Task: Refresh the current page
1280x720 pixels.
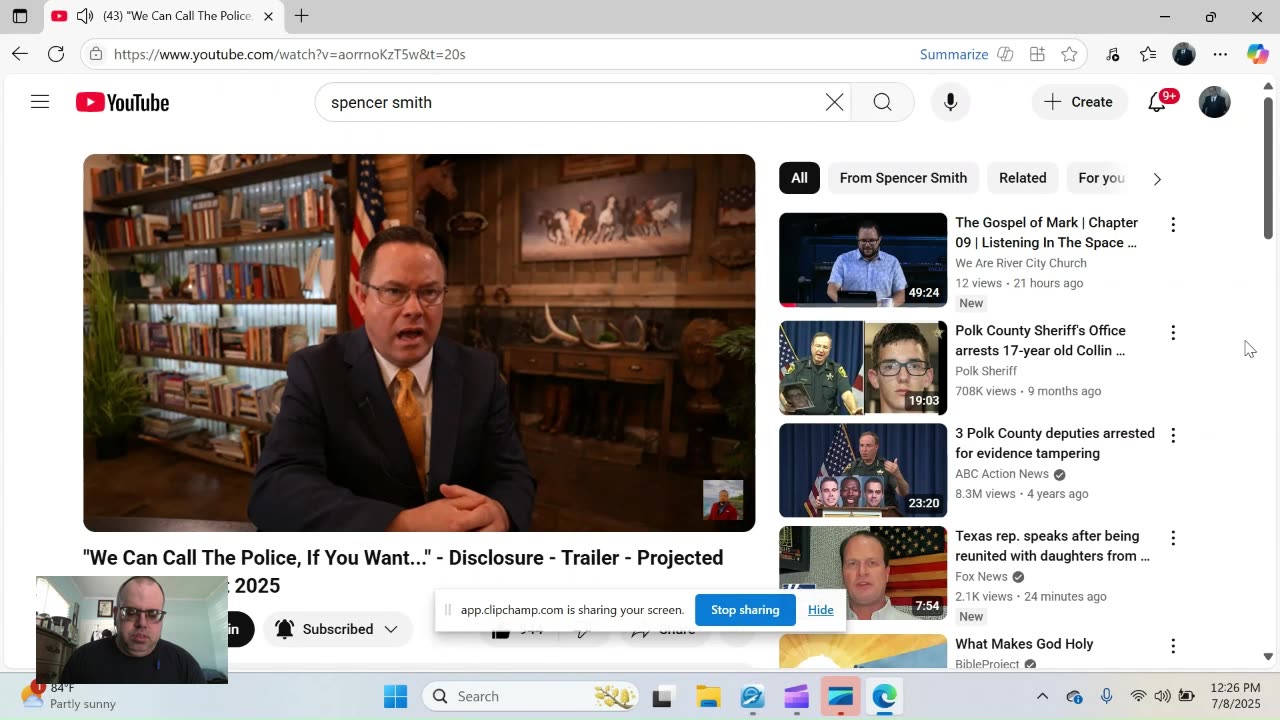Action: [x=56, y=54]
